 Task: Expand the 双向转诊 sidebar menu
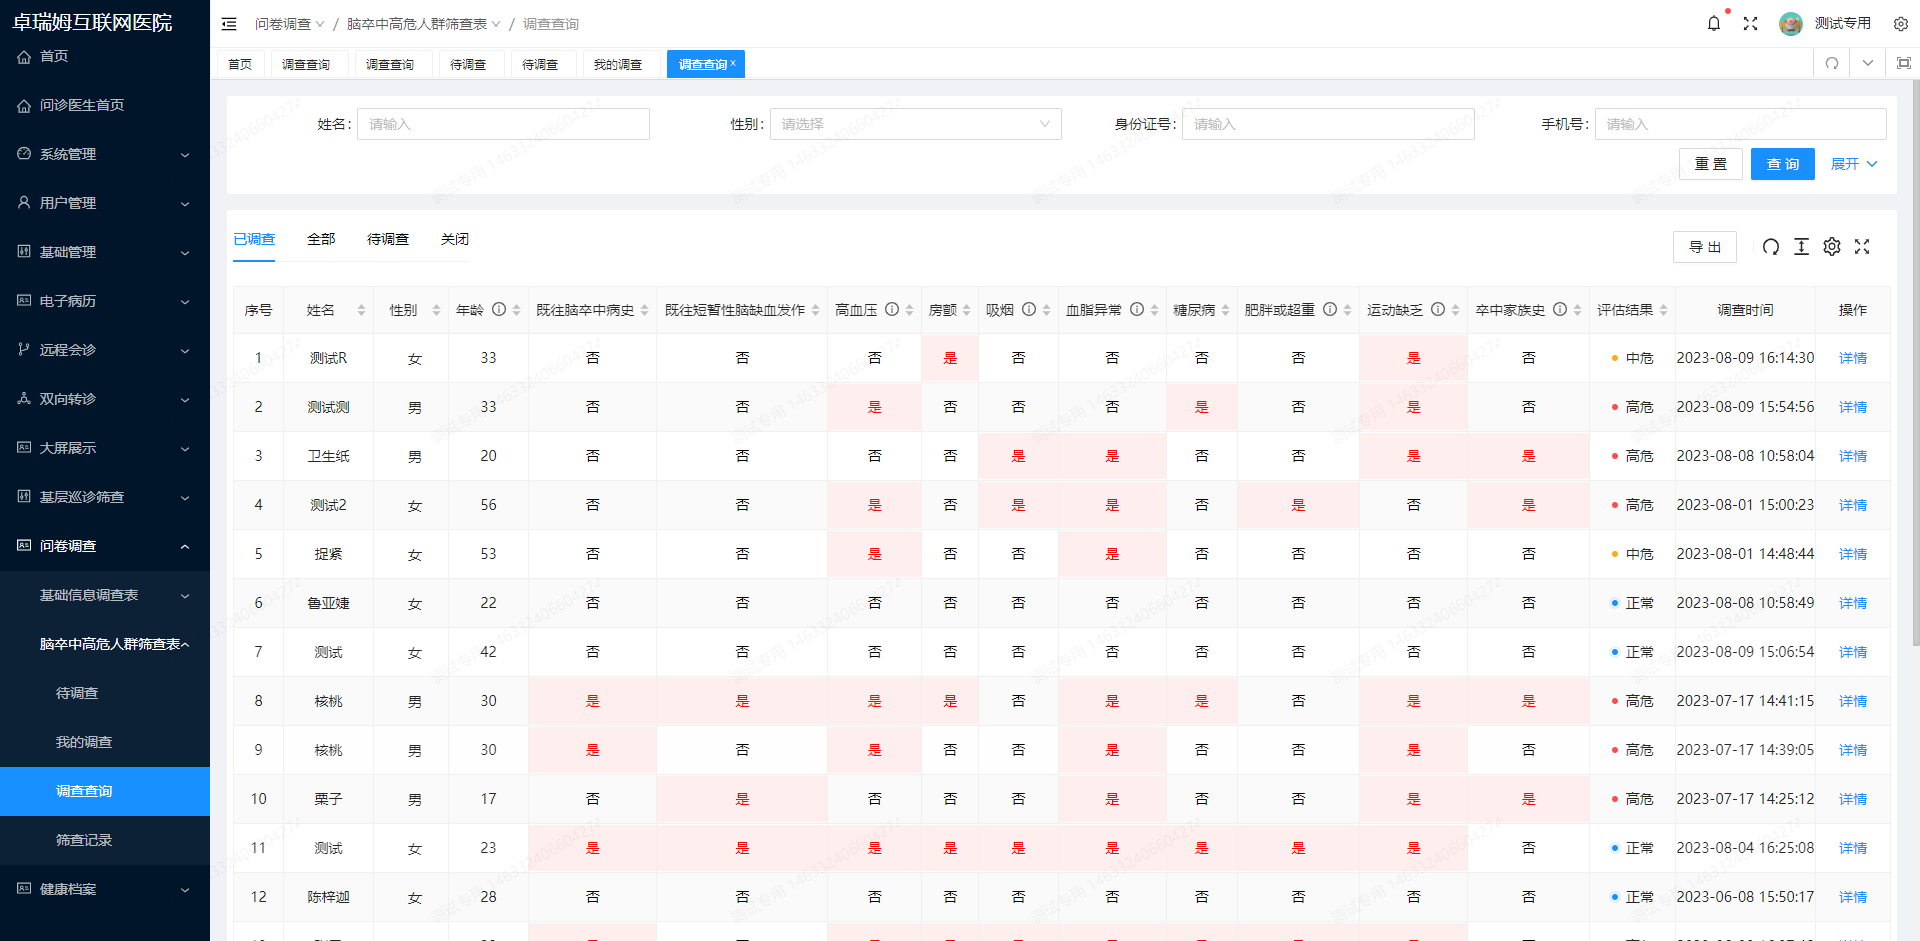pyautogui.click(x=105, y=399)
